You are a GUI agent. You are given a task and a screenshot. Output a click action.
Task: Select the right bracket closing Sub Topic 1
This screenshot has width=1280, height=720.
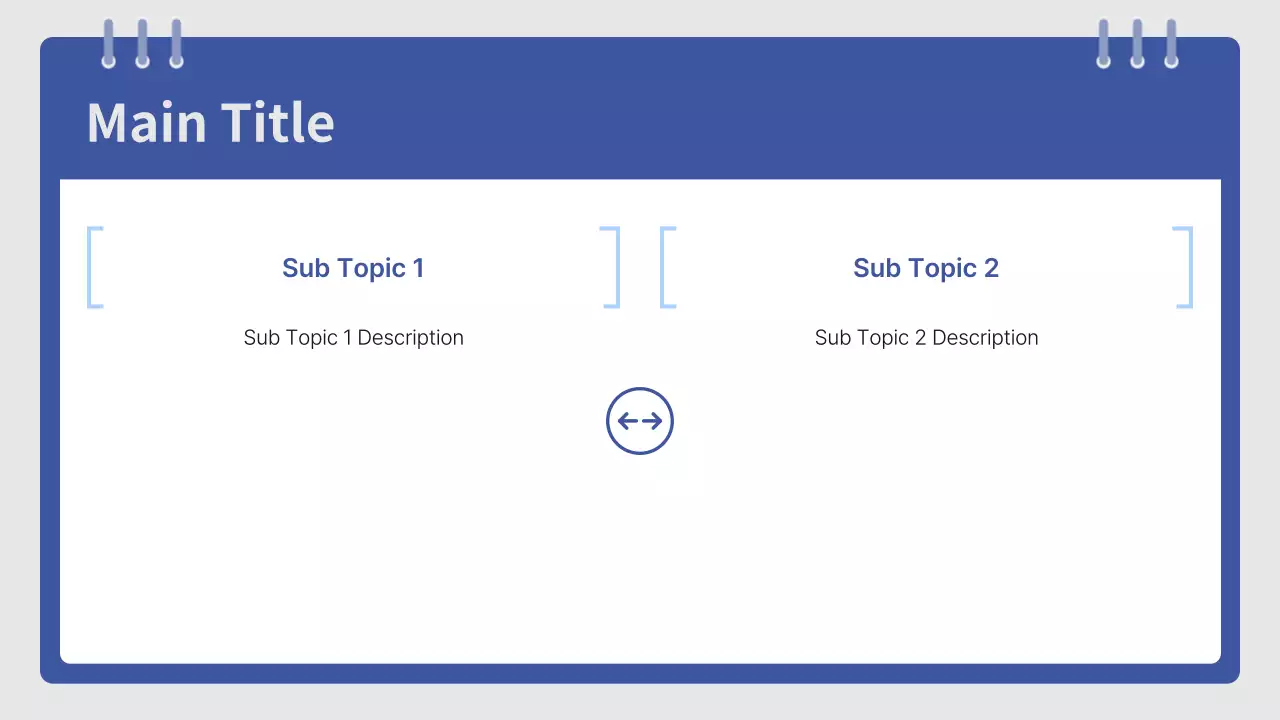coord(616,267)
